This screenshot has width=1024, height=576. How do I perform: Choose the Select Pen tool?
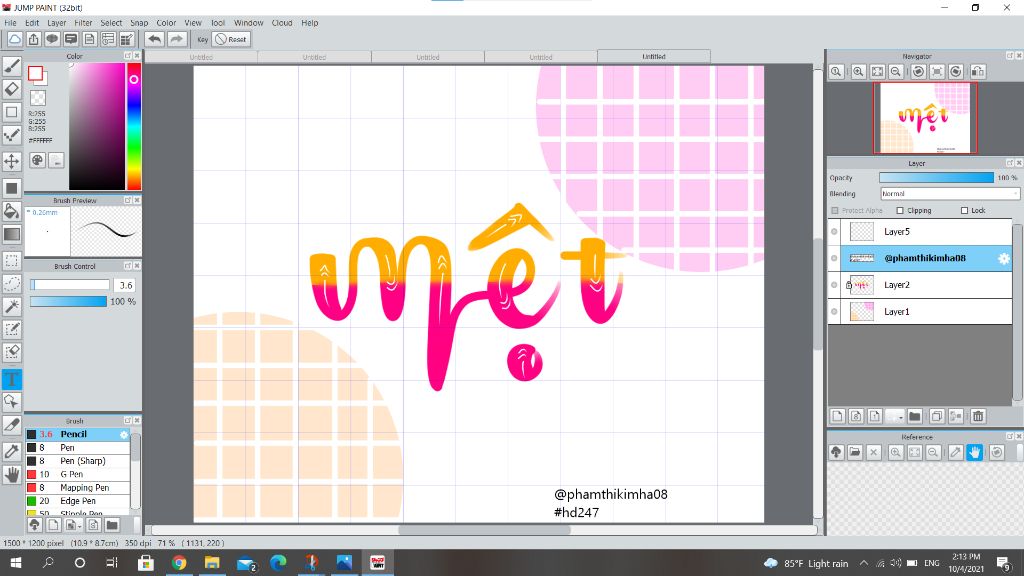12,329
